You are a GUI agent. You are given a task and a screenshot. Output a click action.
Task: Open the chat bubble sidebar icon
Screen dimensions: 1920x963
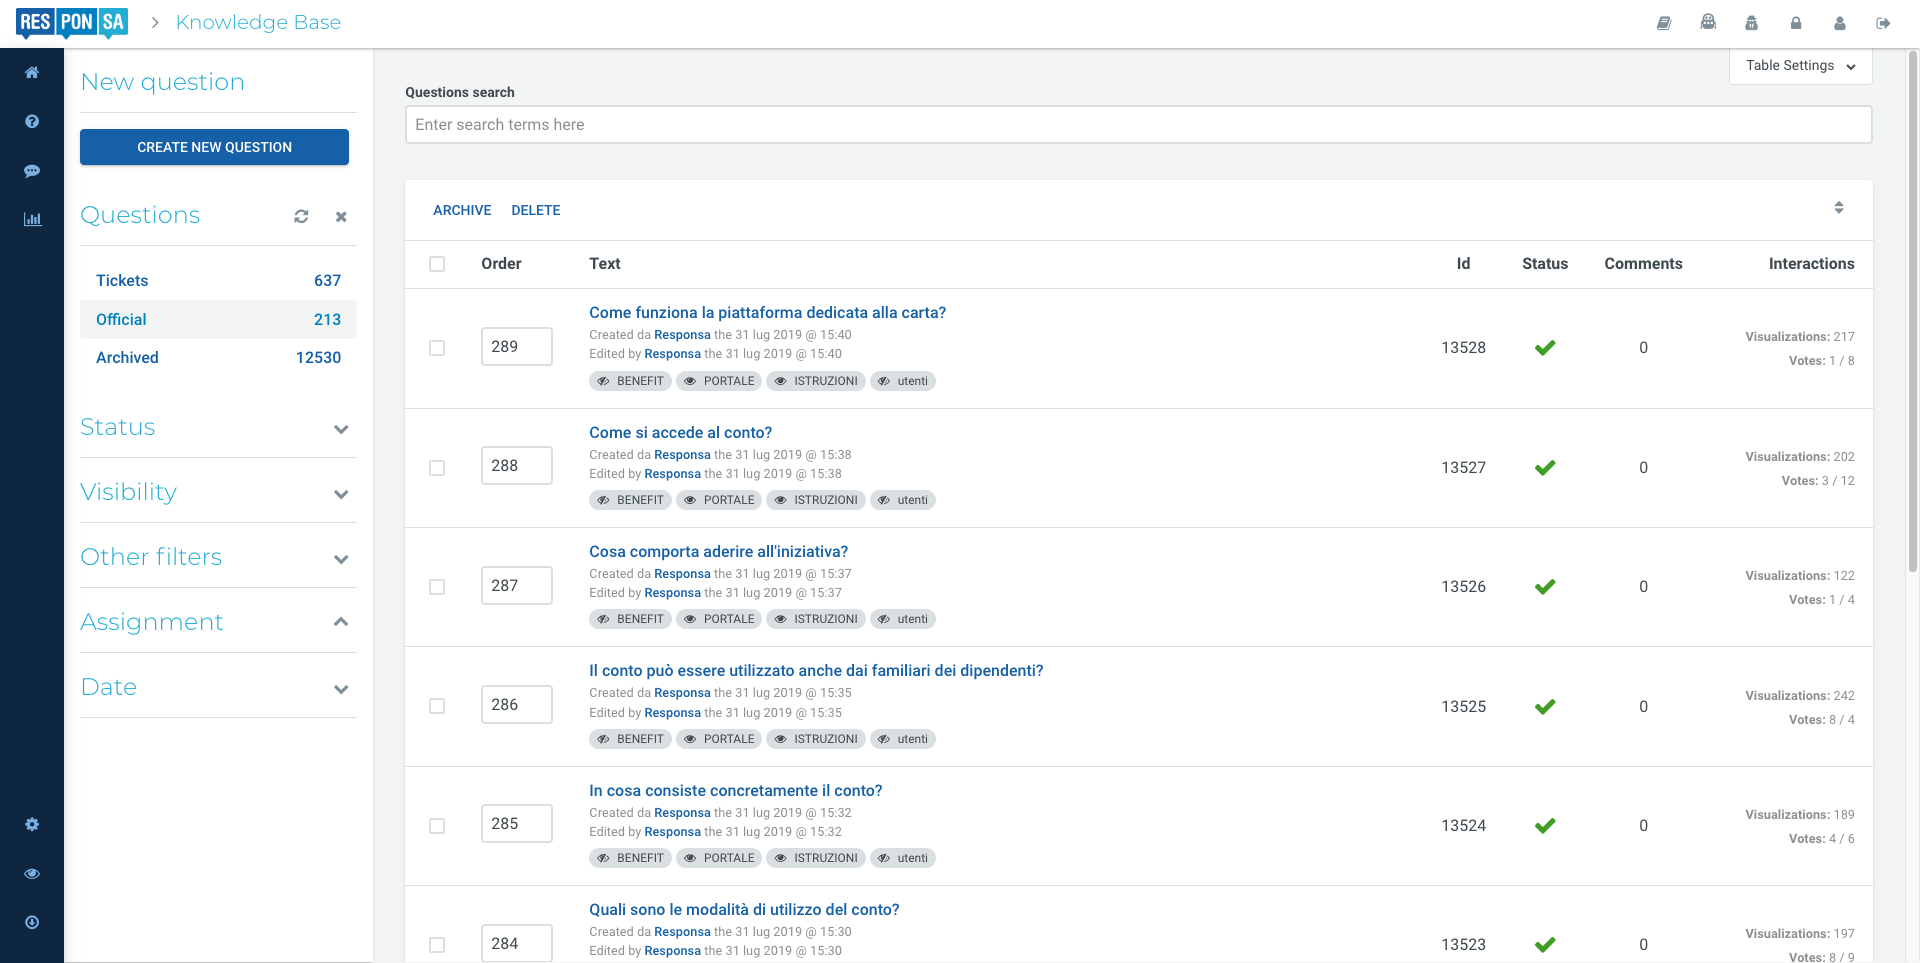32,171
